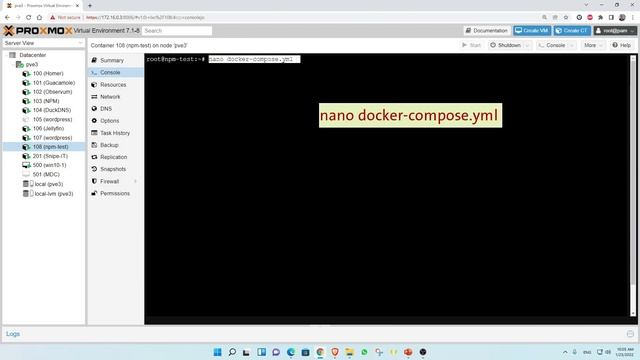The height and width of the screenshot is (360, 640).
Task: Expand the Firewall submenu arrow
Action: pos(136,181)
